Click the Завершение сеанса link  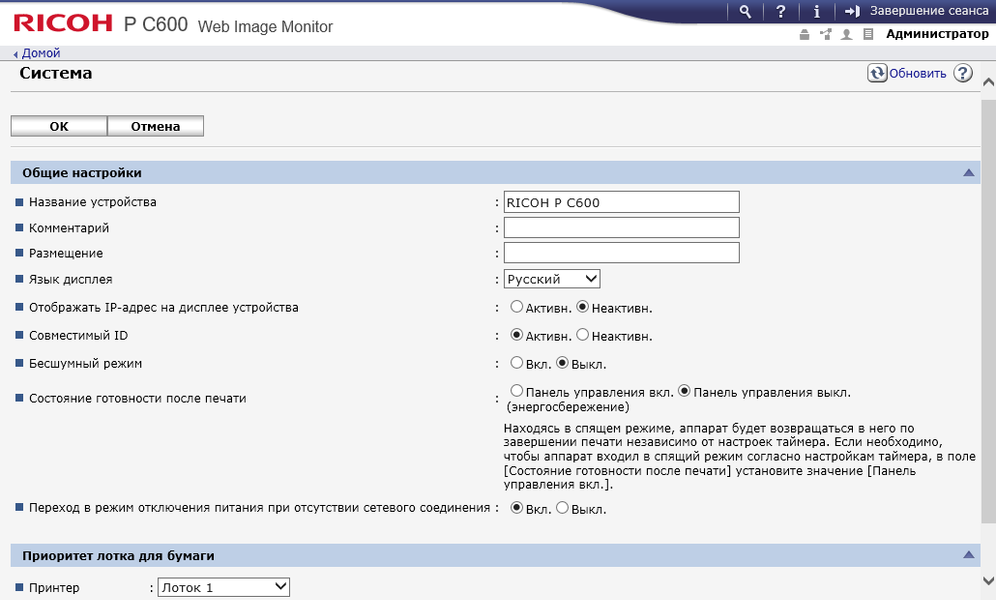pos(929,11)
